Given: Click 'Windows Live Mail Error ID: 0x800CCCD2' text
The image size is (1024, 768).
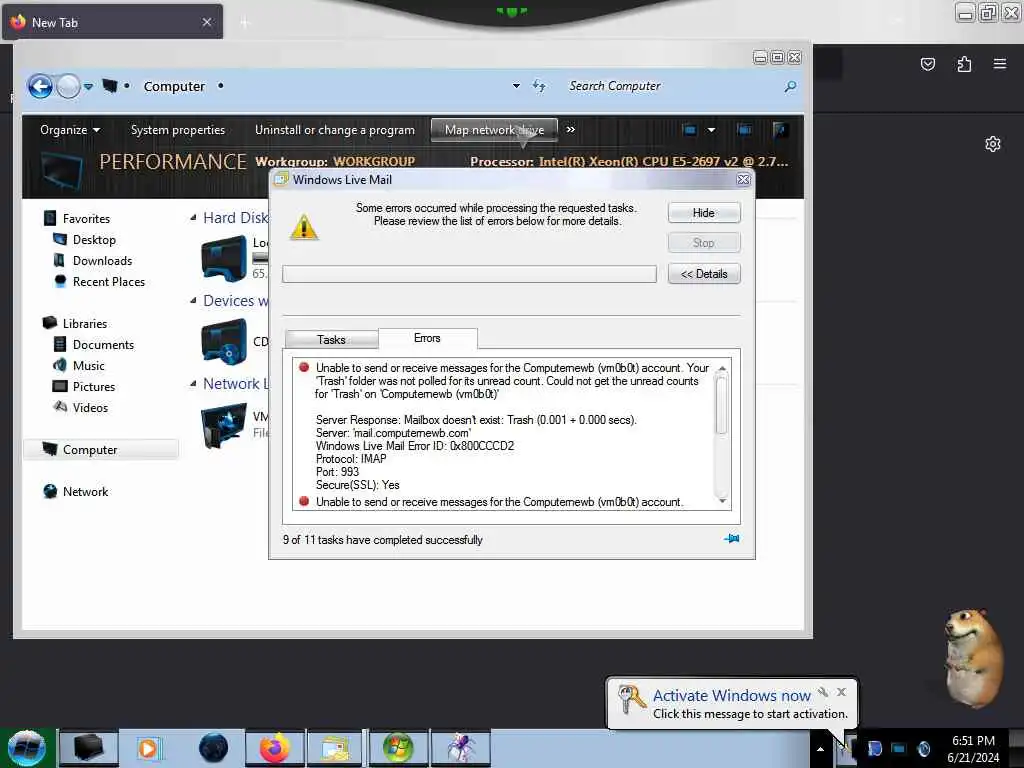Looking at the screenshot, I should 415,446.
